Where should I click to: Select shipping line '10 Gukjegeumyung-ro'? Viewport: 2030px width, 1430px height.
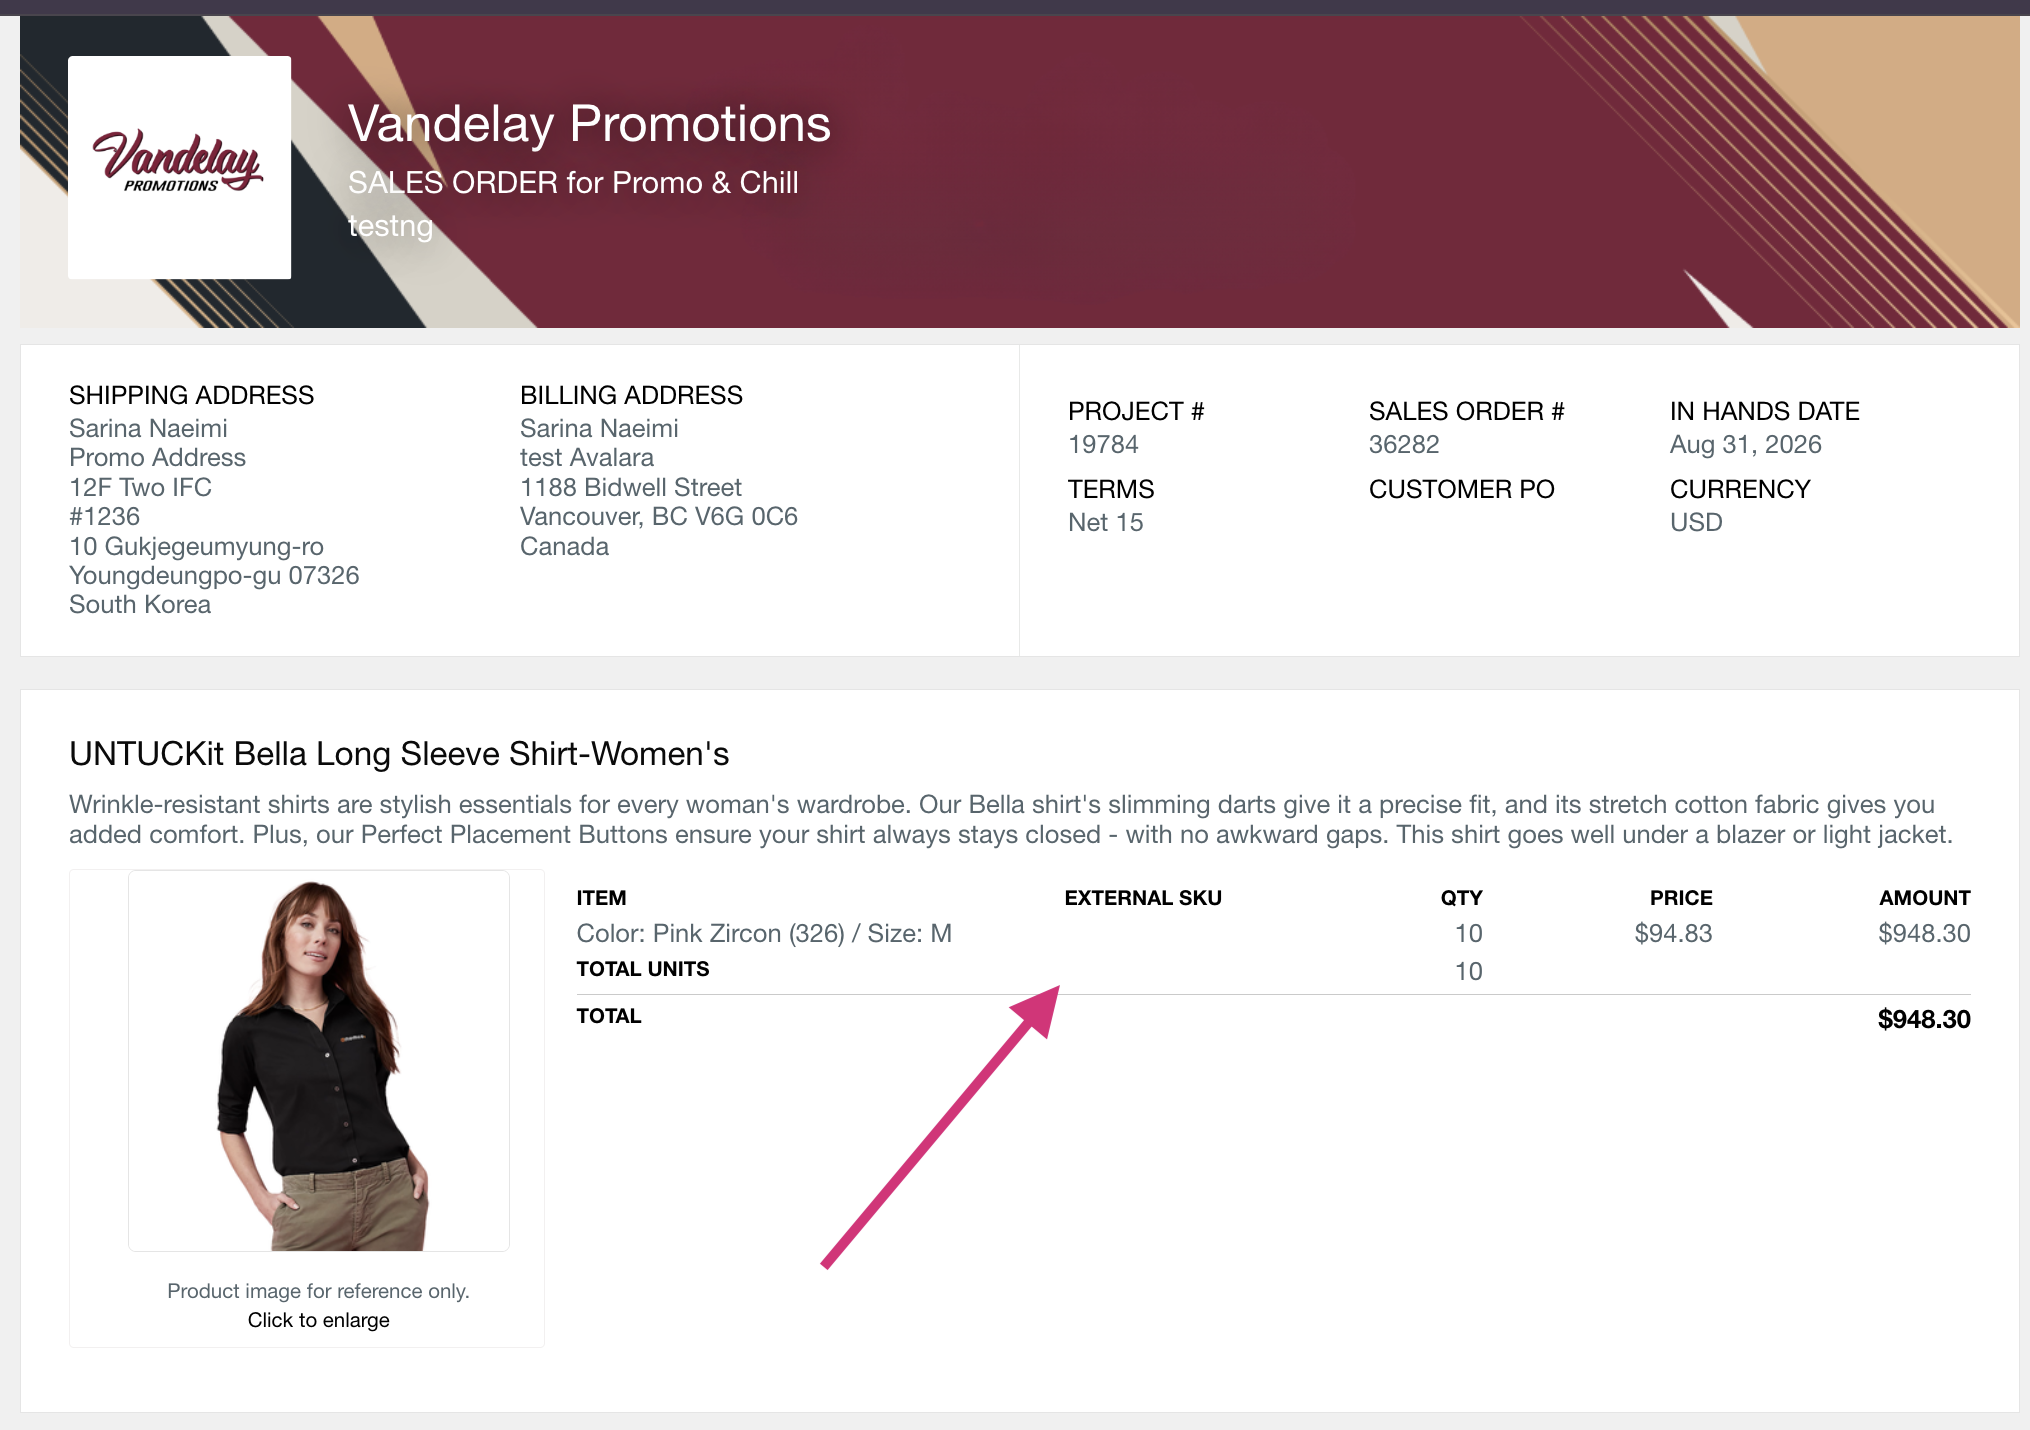(x=196, y=546)
